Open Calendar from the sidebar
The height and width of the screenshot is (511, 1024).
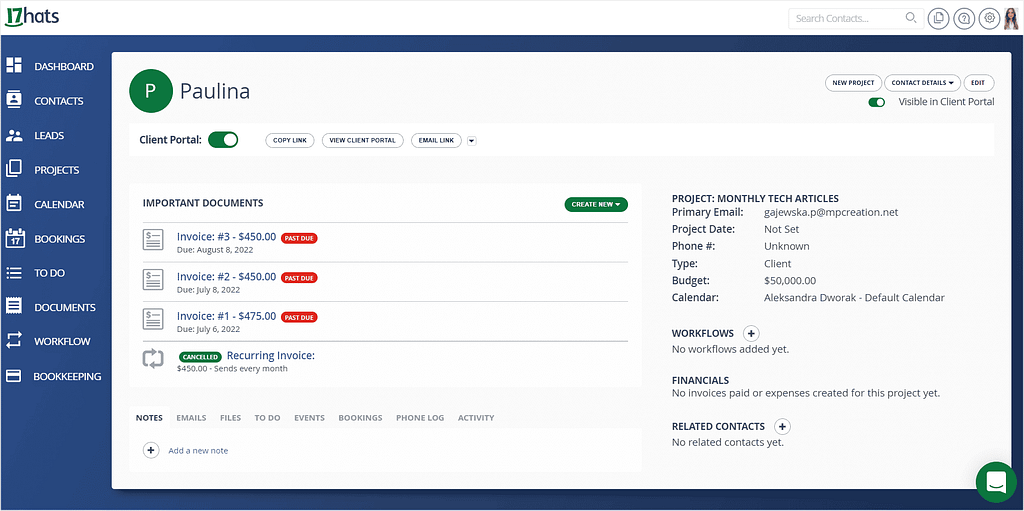(14, 204)
